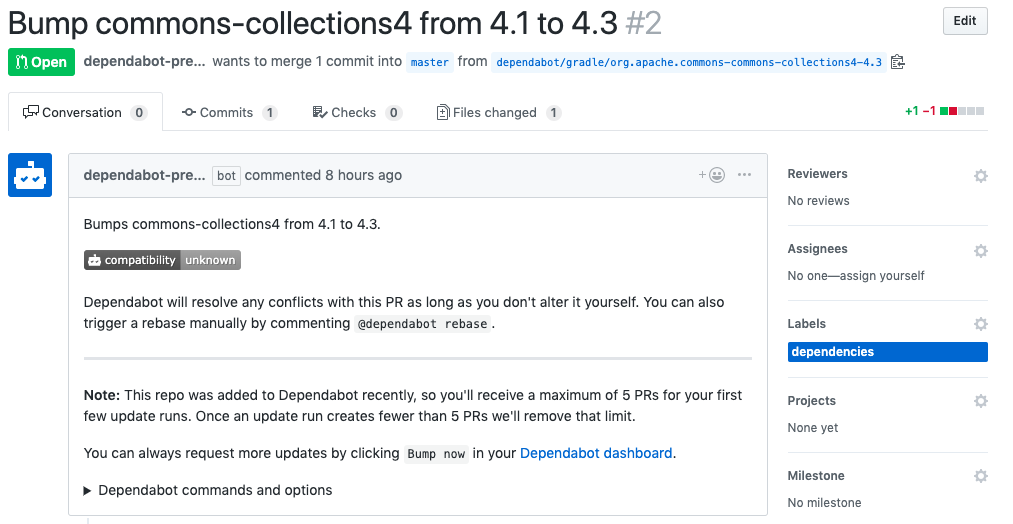Open the dependabot-pre... commenter profile link
The width and height of the screenshot is (1013, 524).
(x=145, y=175)
